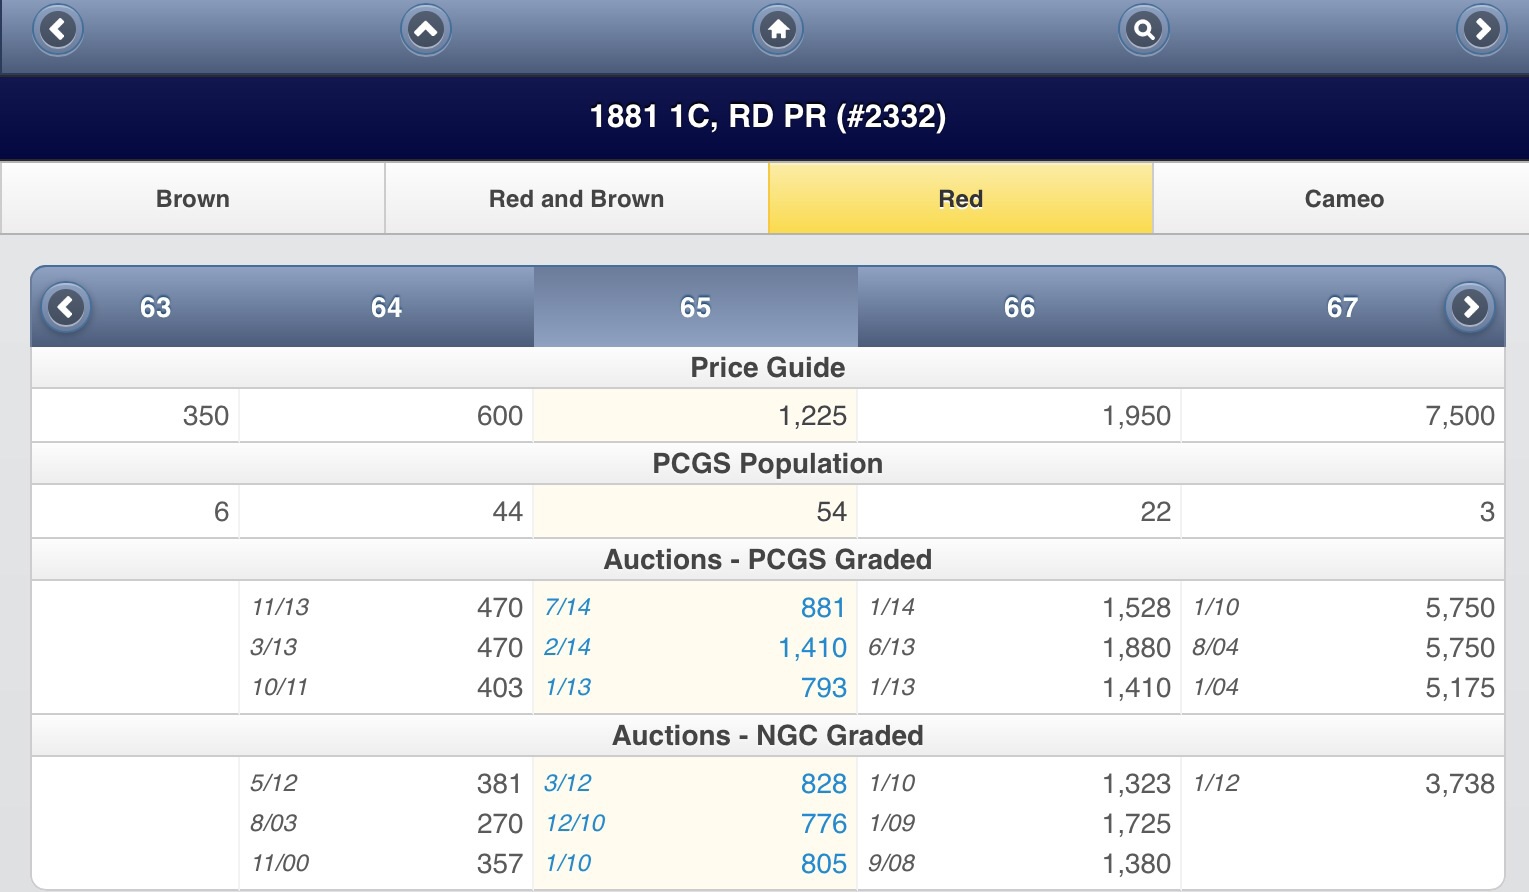Select the Red color tab
The width and height of the screenshot is (1529, 892).
tap(960, 198)
